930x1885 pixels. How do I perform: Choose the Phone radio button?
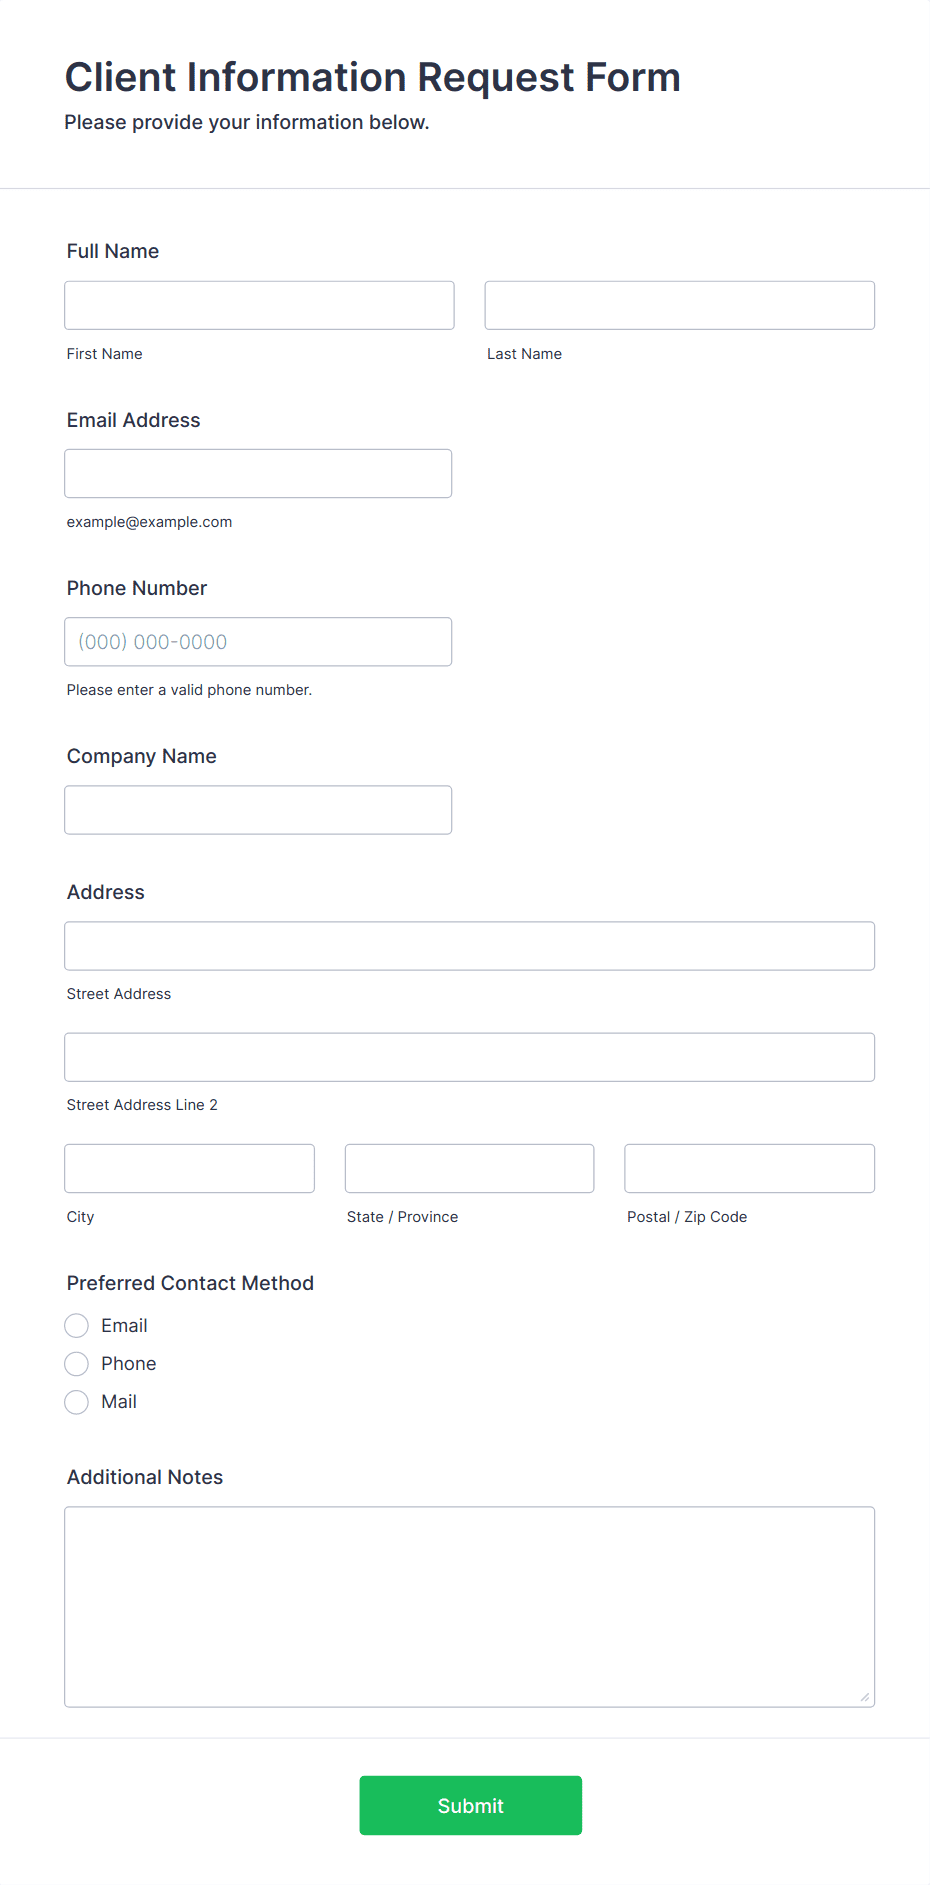pyautogui.click(x=77, y=1364)
